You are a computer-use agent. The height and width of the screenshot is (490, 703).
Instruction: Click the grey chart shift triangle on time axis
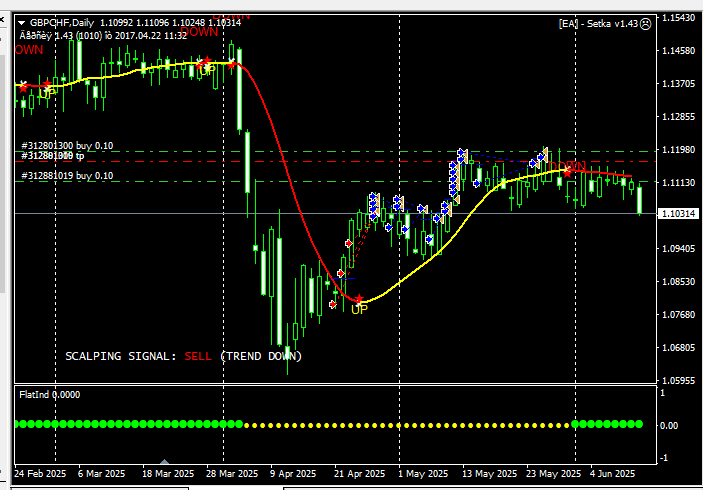click(165, 461)
